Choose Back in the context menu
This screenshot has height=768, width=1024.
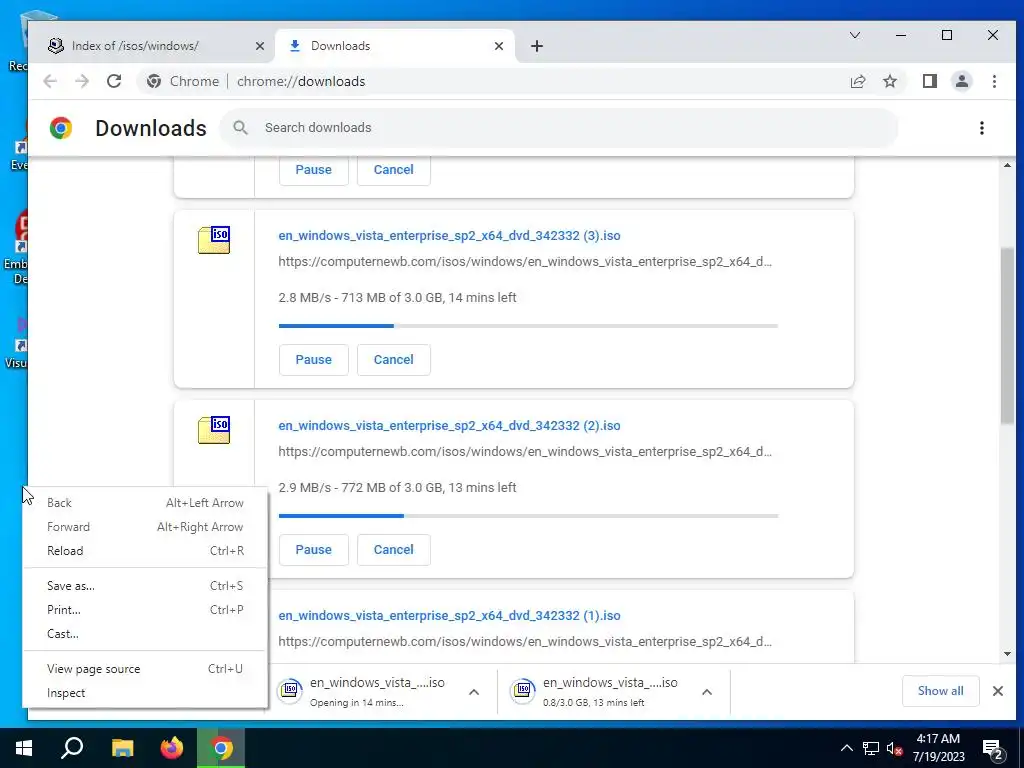point(145,503)
